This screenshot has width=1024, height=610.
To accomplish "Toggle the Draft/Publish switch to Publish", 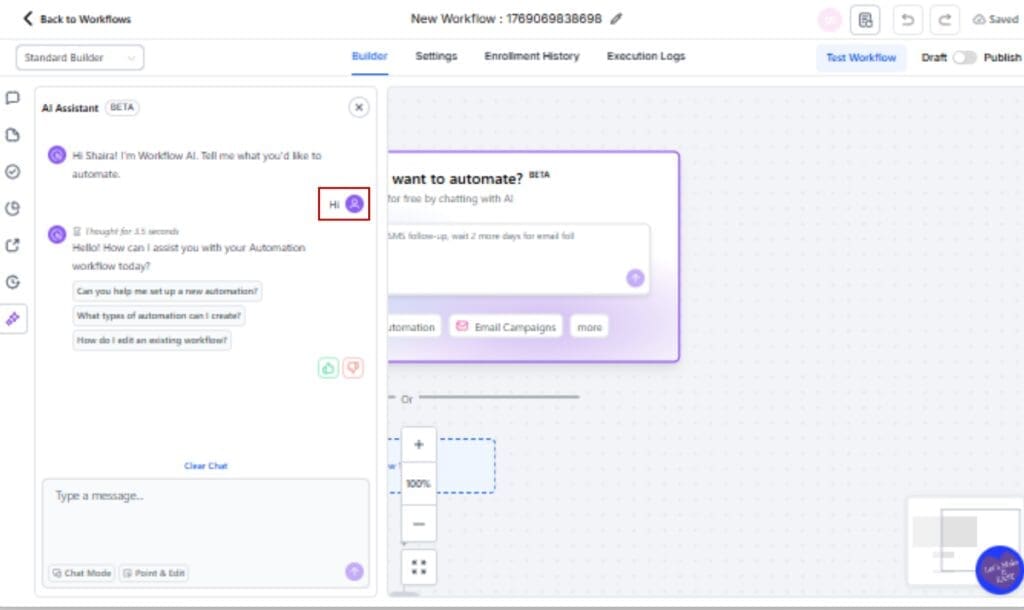I will tap(962, 58).
